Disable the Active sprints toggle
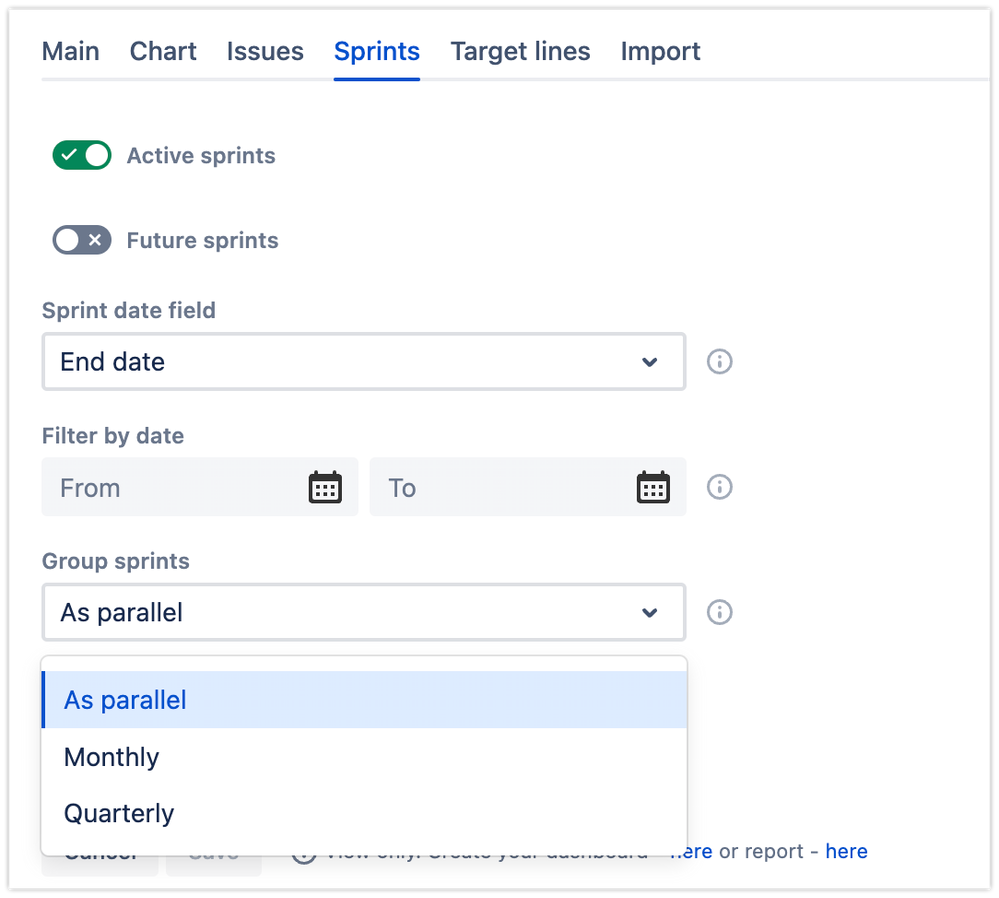This screenshot has width=999, height=898. click(x=82, y=156)
